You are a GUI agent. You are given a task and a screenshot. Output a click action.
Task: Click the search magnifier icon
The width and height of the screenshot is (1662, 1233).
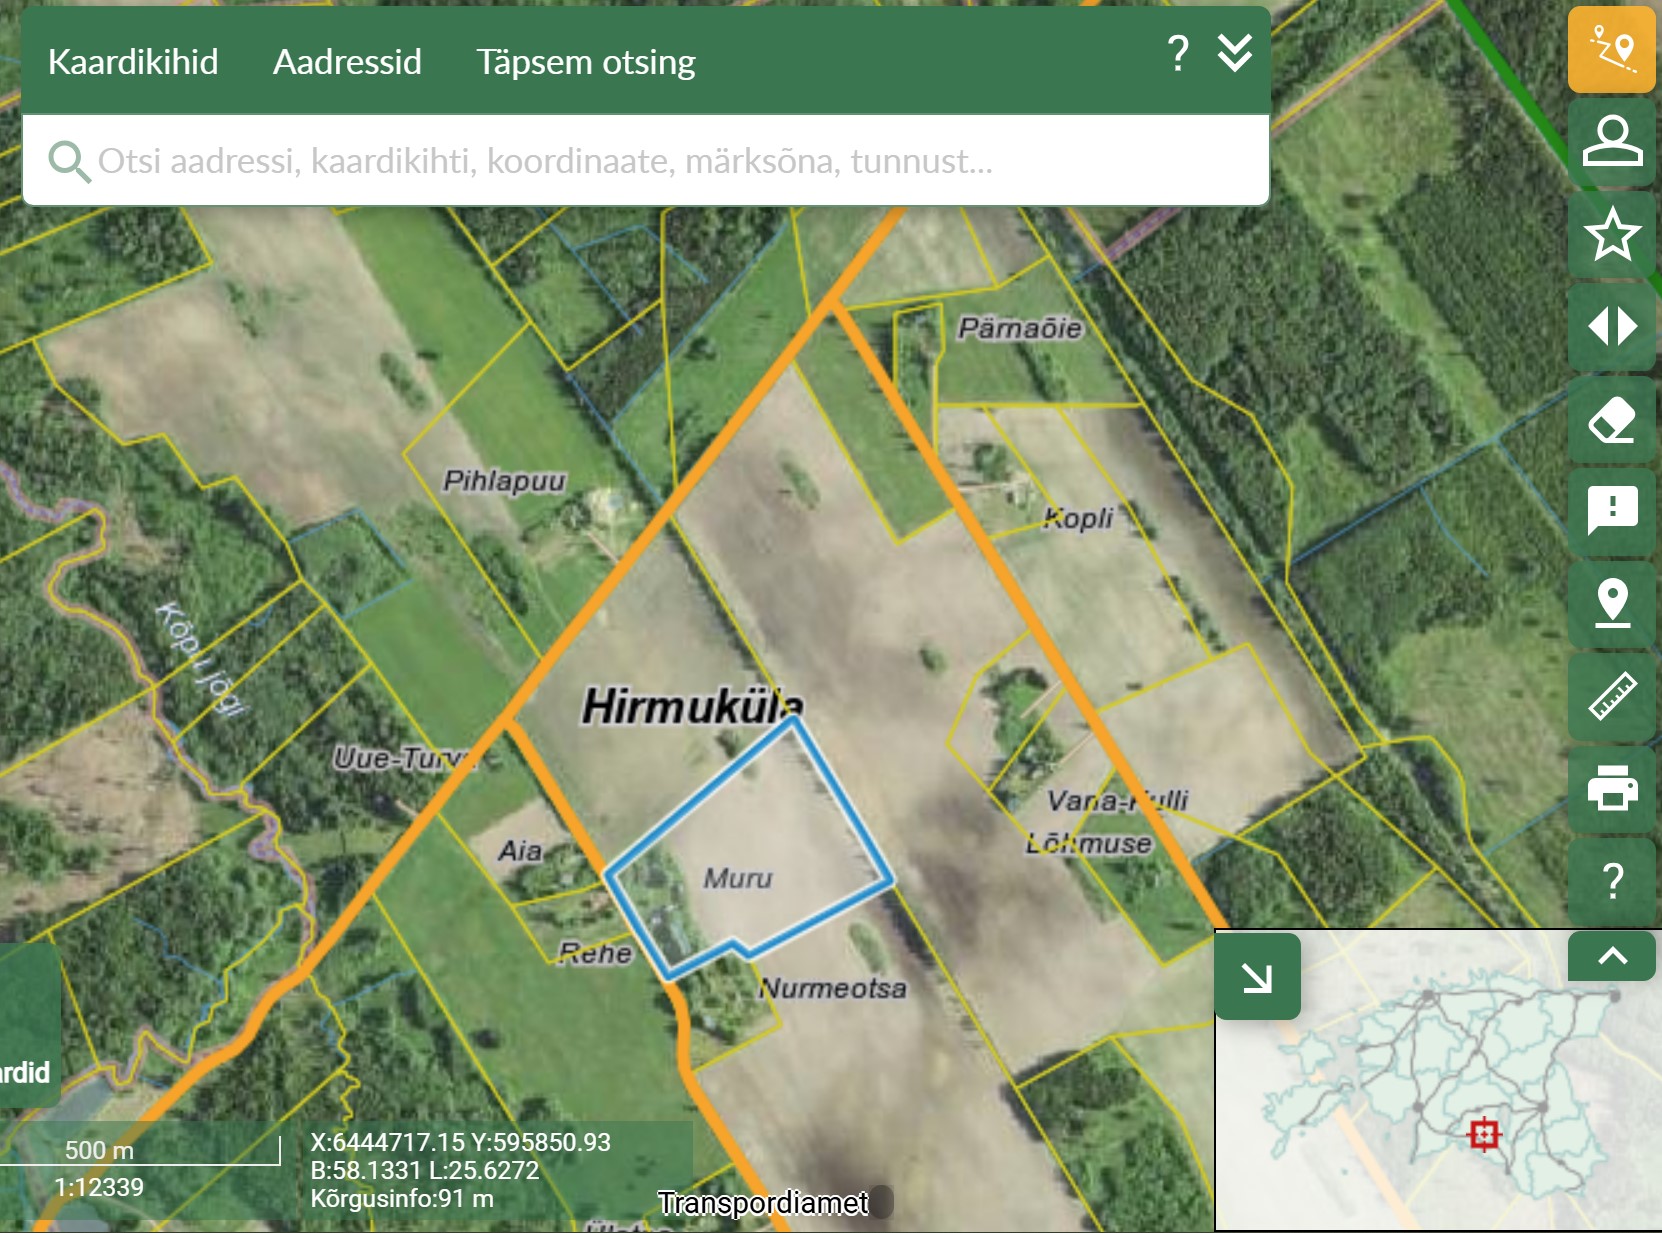[69, 161]
